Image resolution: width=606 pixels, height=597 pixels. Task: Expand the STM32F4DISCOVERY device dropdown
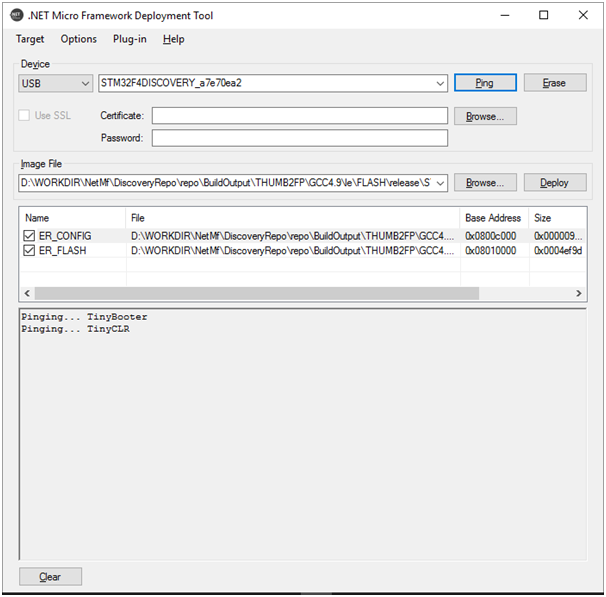[x=440, y=83]
